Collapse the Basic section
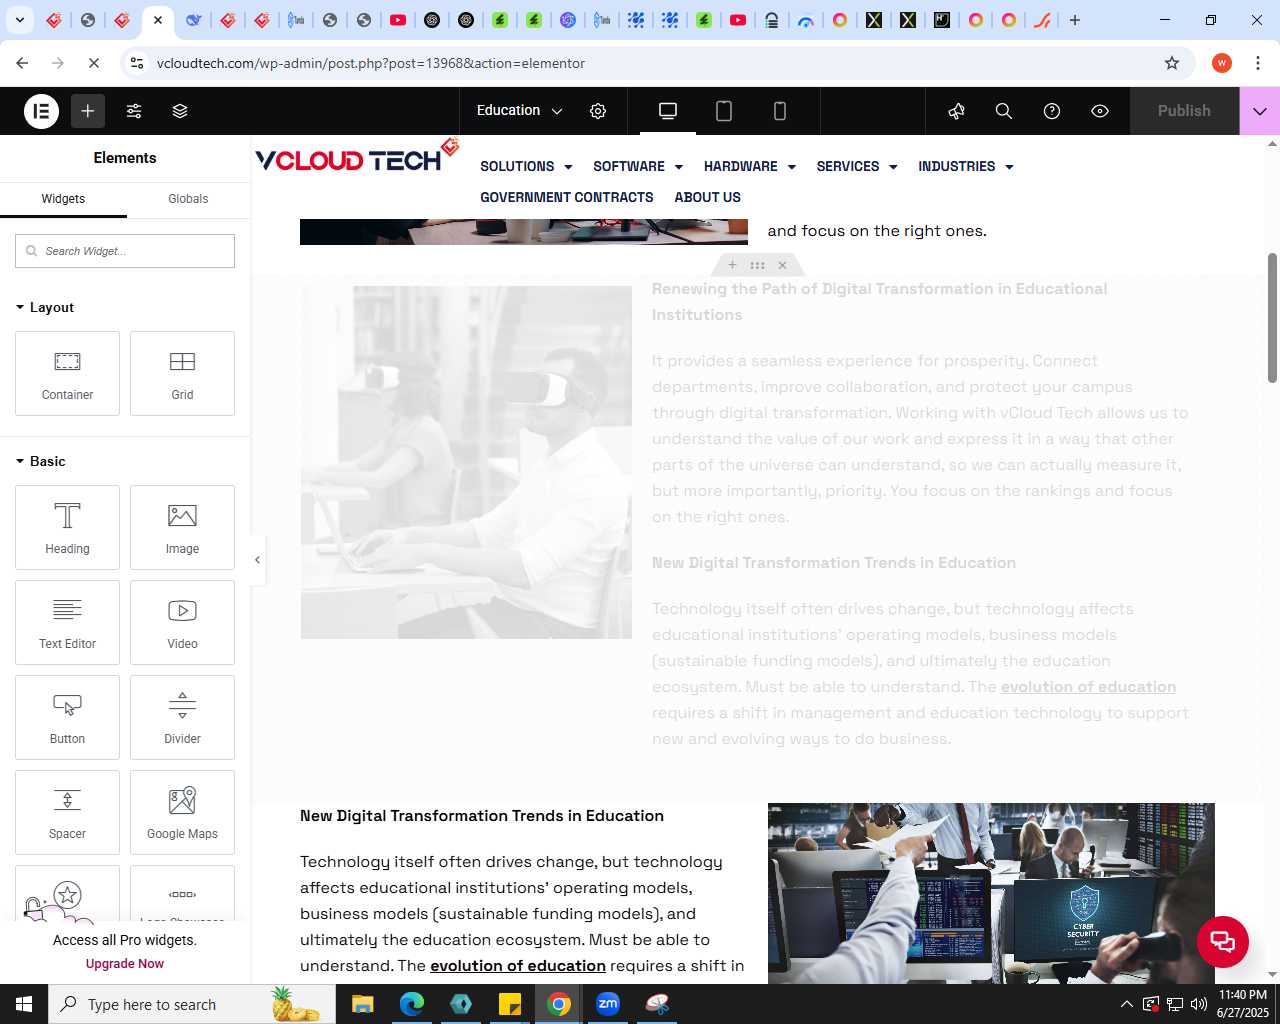The width and height of the screenshot is (1280, 1024). click(41, 461)
